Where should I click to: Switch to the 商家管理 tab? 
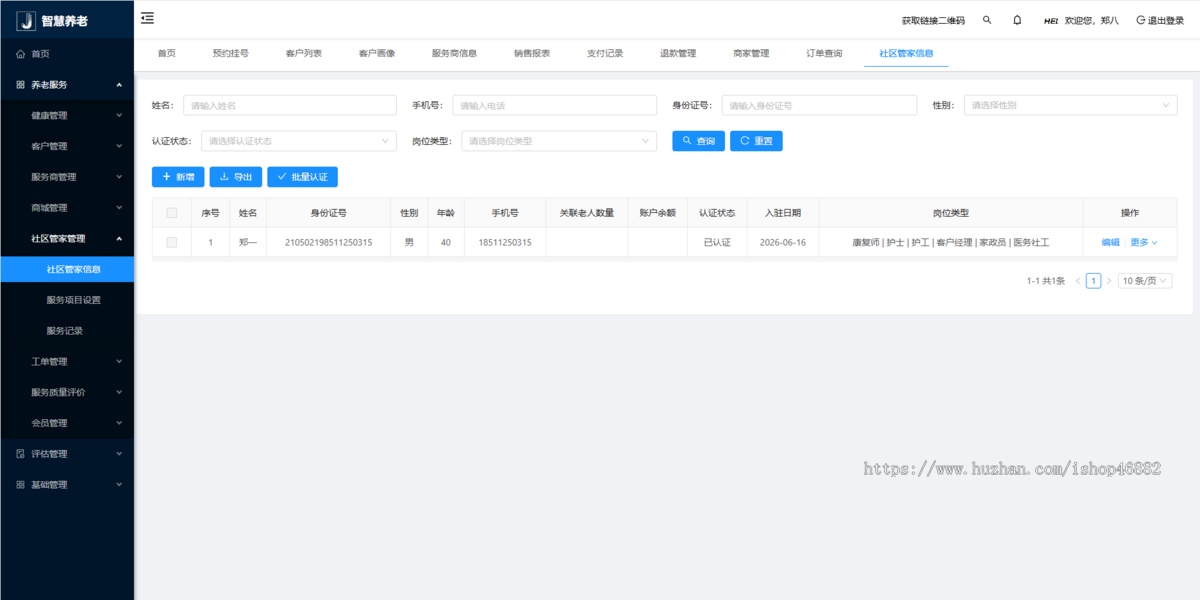point(751,54)
